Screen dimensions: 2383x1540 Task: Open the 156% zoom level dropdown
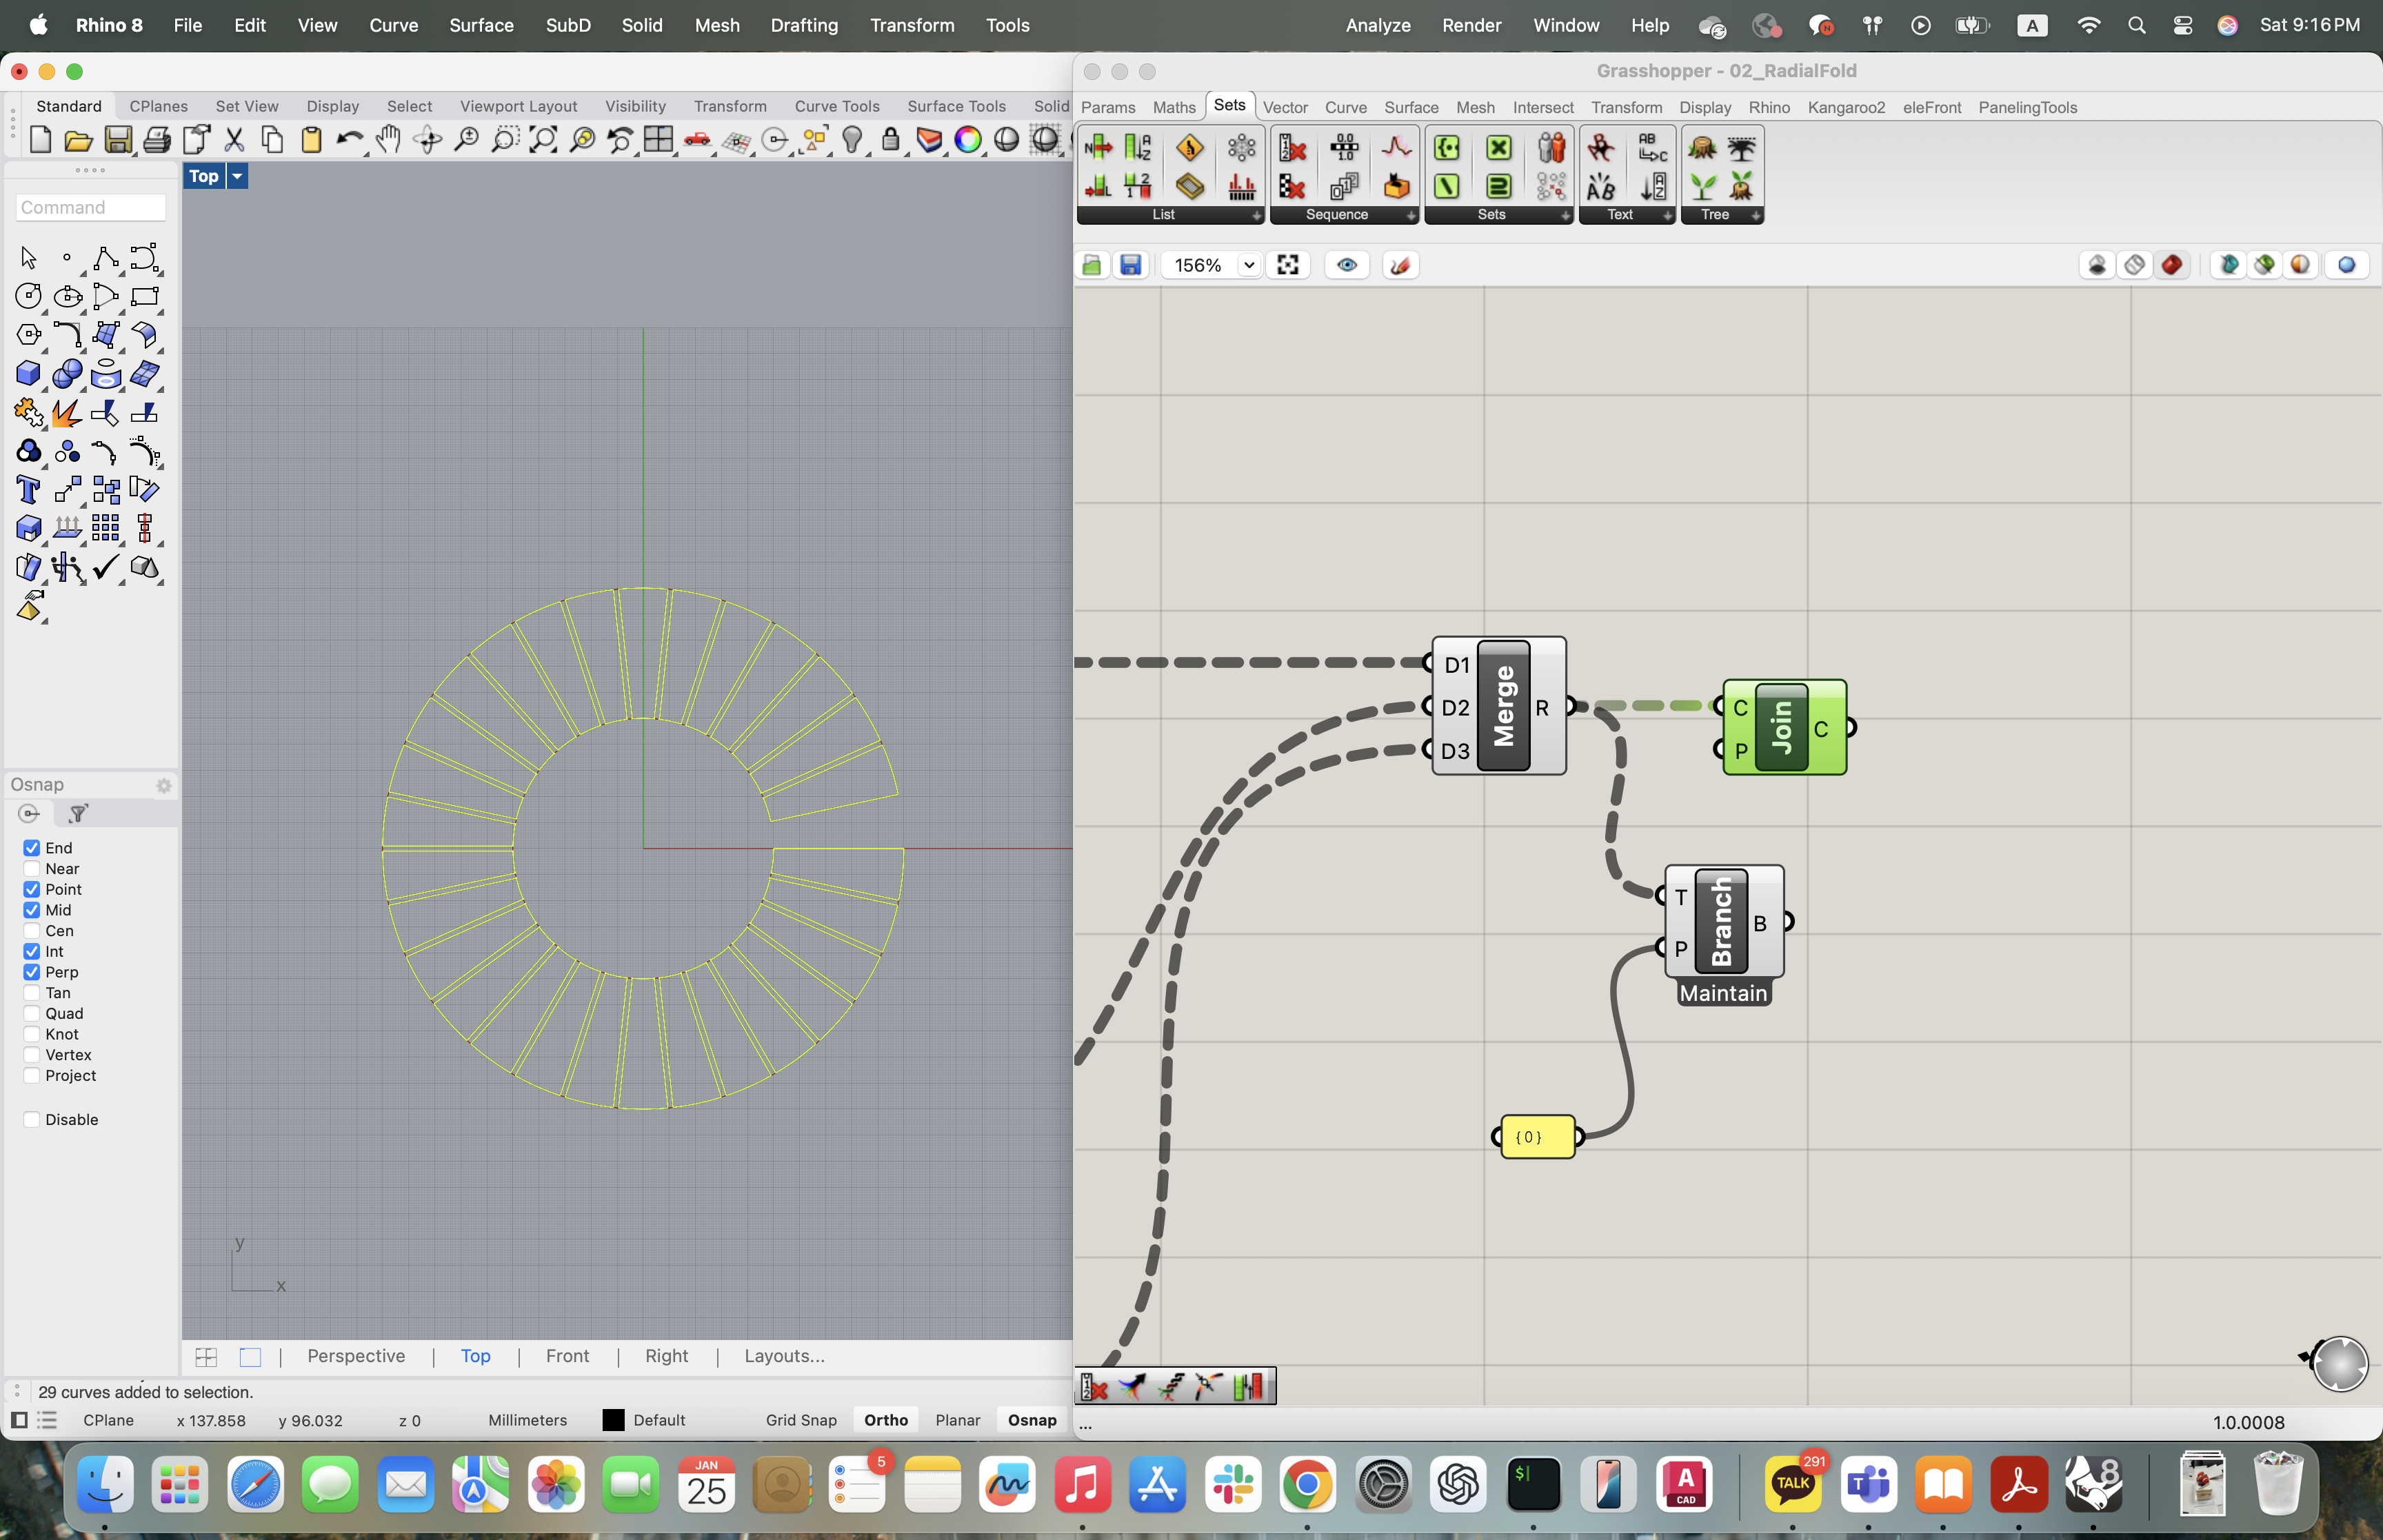[x=1248, y=265]
